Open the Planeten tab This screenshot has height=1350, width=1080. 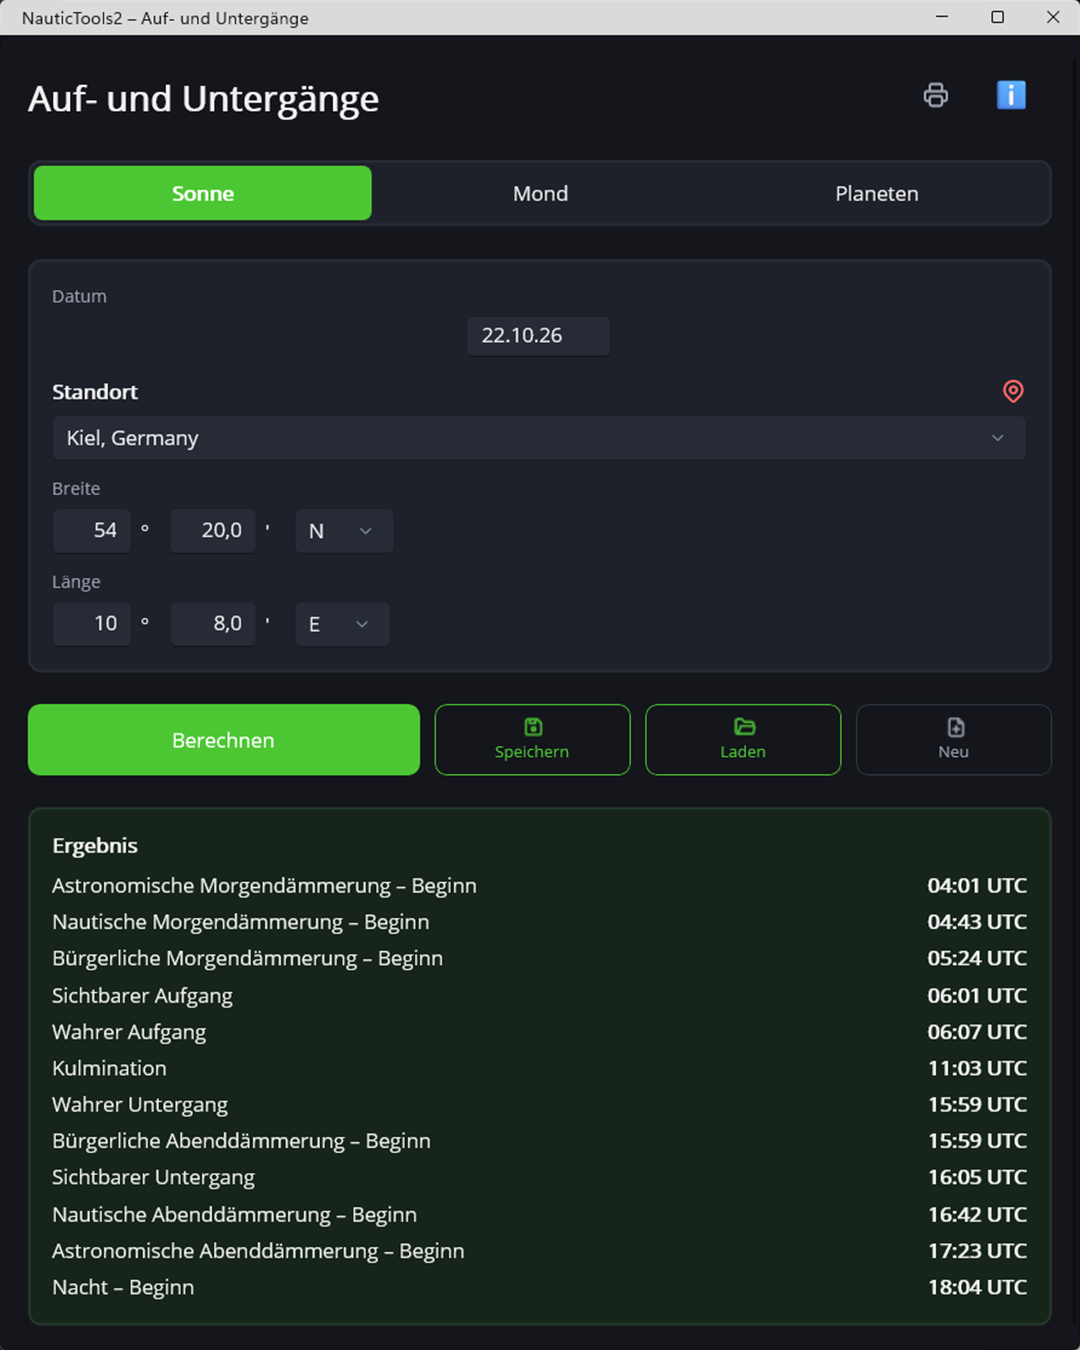click(877, 193)
